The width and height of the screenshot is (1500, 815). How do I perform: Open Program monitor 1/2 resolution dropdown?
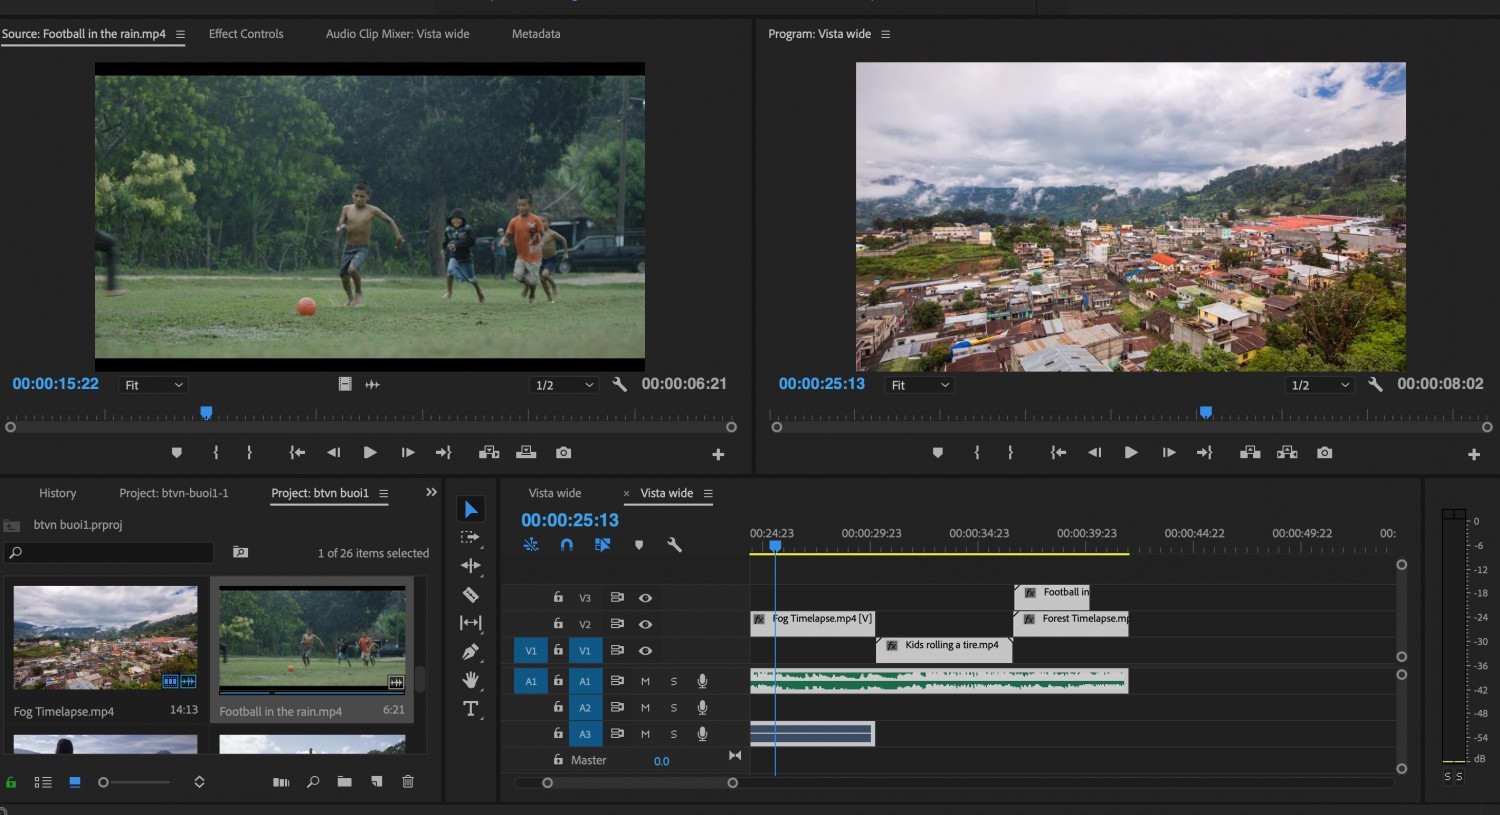tap(1320, 385)
